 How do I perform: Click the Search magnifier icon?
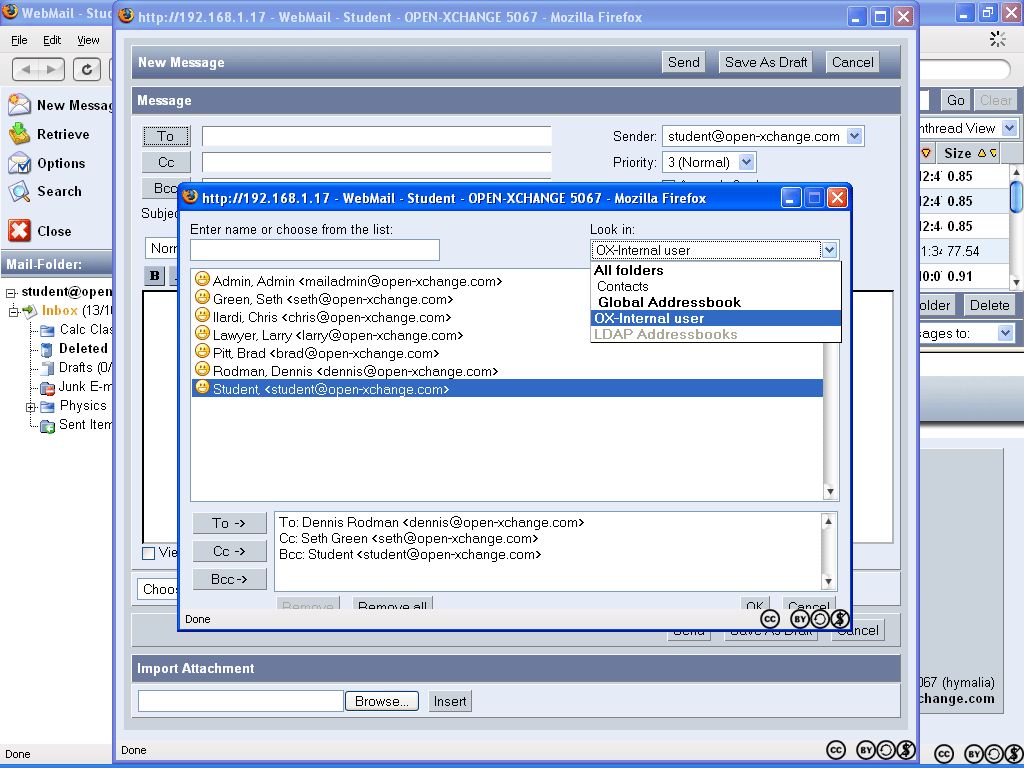pos(19,191)
